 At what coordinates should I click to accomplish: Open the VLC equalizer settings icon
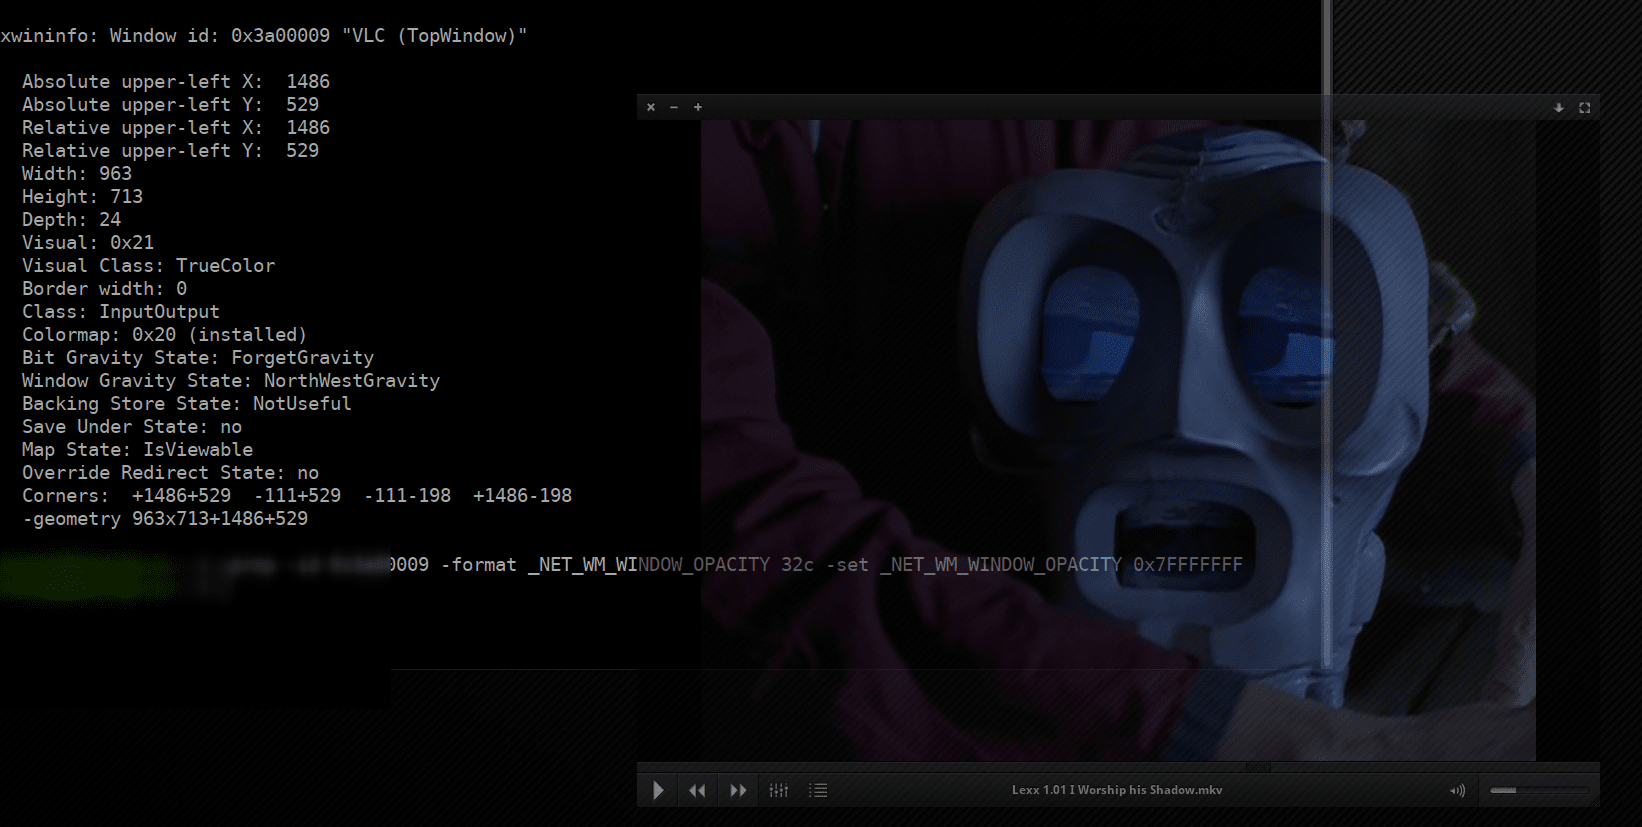(779, 790)
